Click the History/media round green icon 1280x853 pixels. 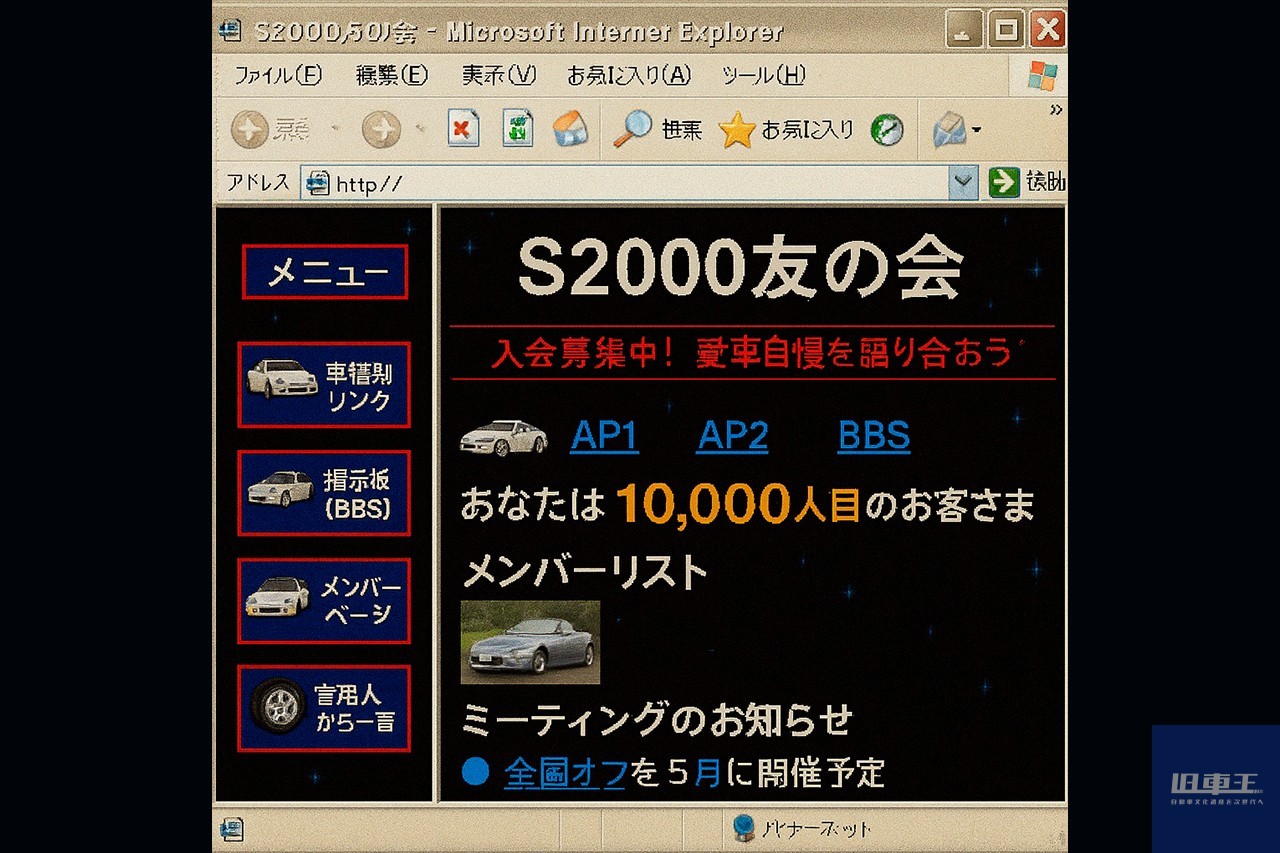[887, 130]
